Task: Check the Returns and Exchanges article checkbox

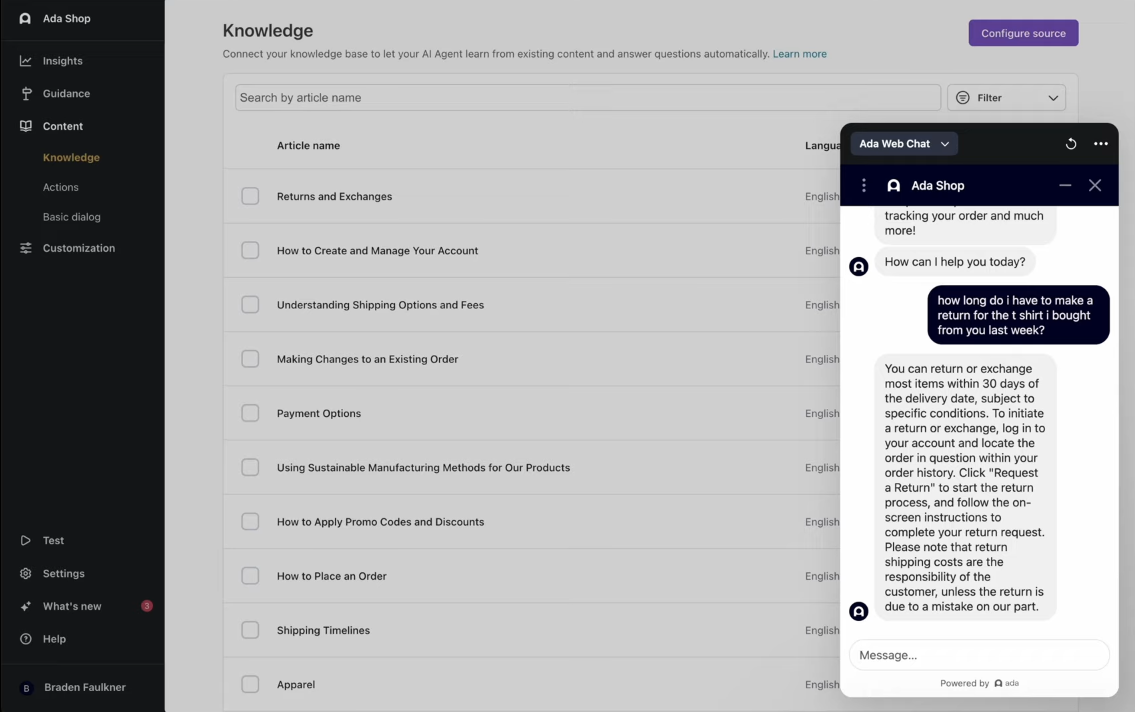Action: [x=250, y=196]
